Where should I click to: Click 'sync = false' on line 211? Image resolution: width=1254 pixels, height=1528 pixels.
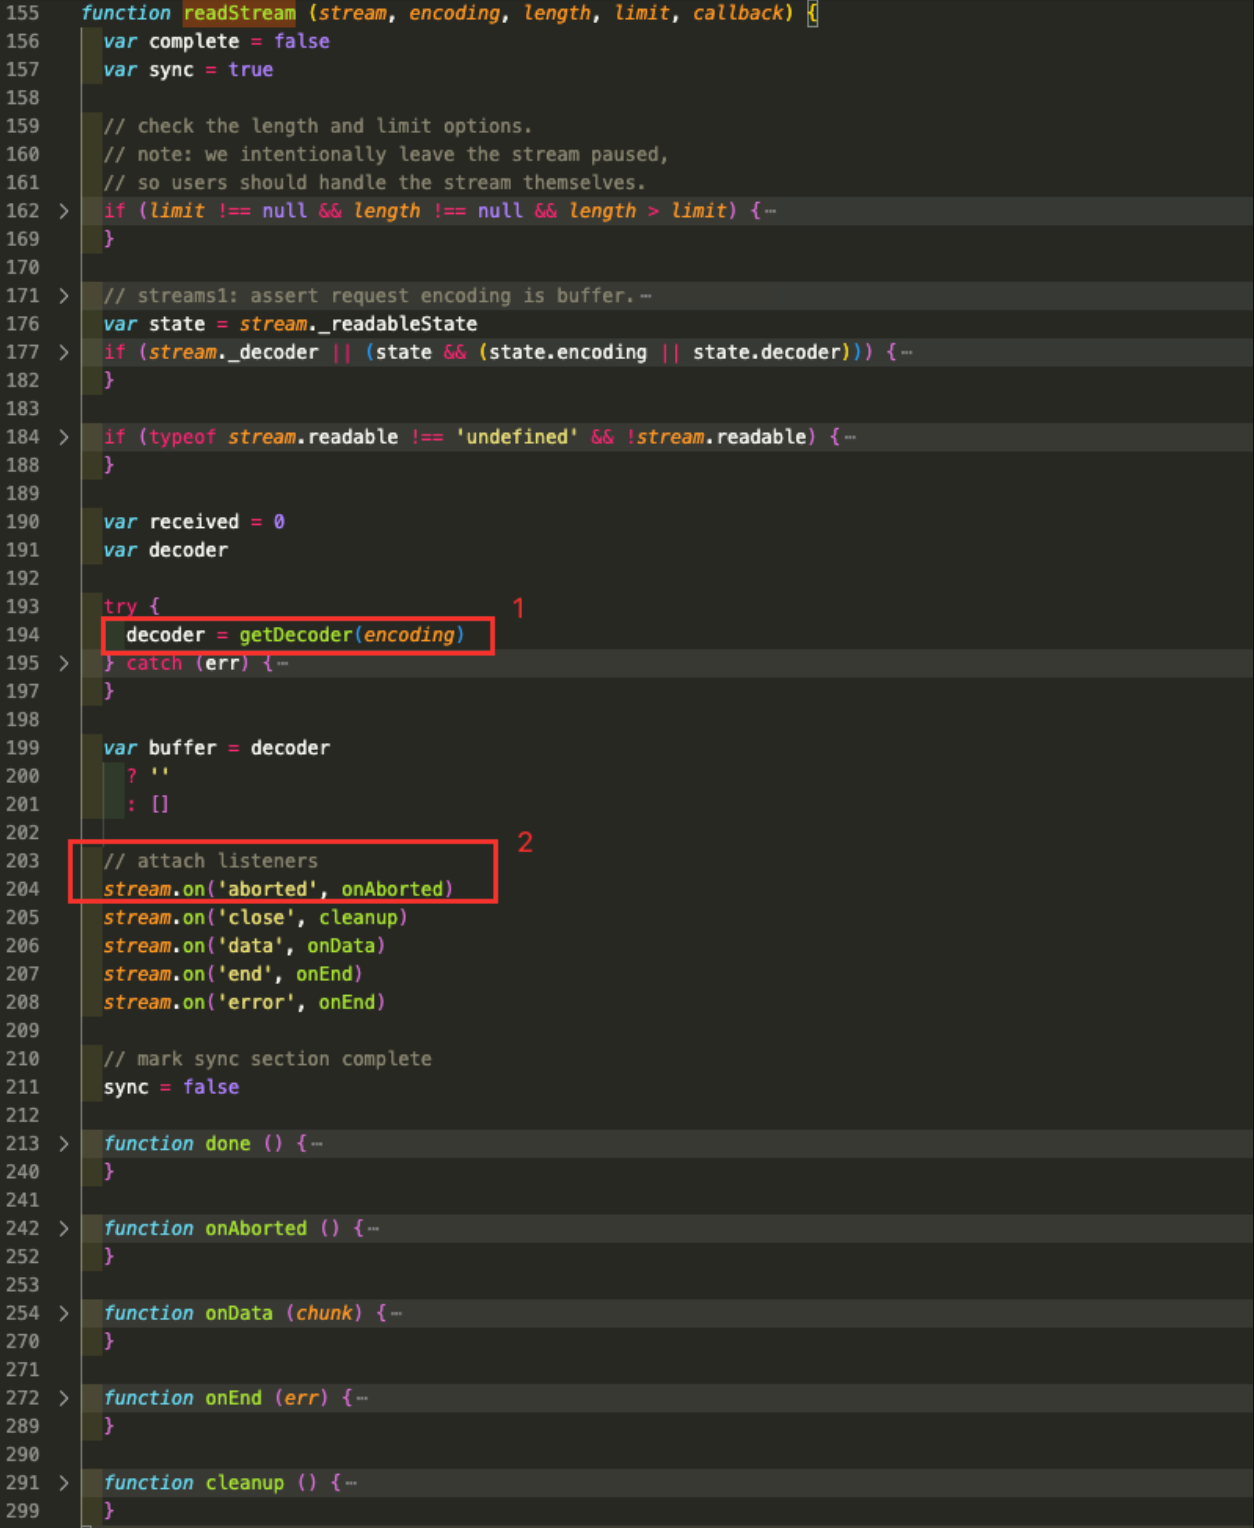click(x=171, y=1087)
